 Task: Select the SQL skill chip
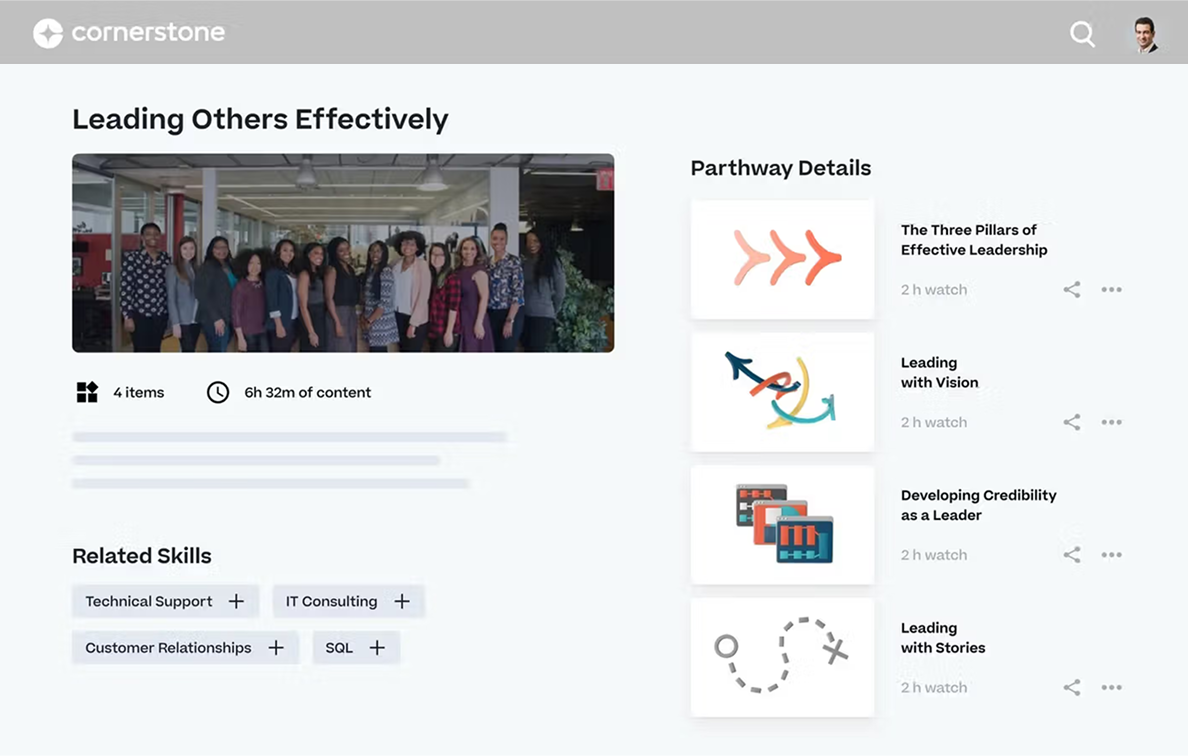(340, 648)
